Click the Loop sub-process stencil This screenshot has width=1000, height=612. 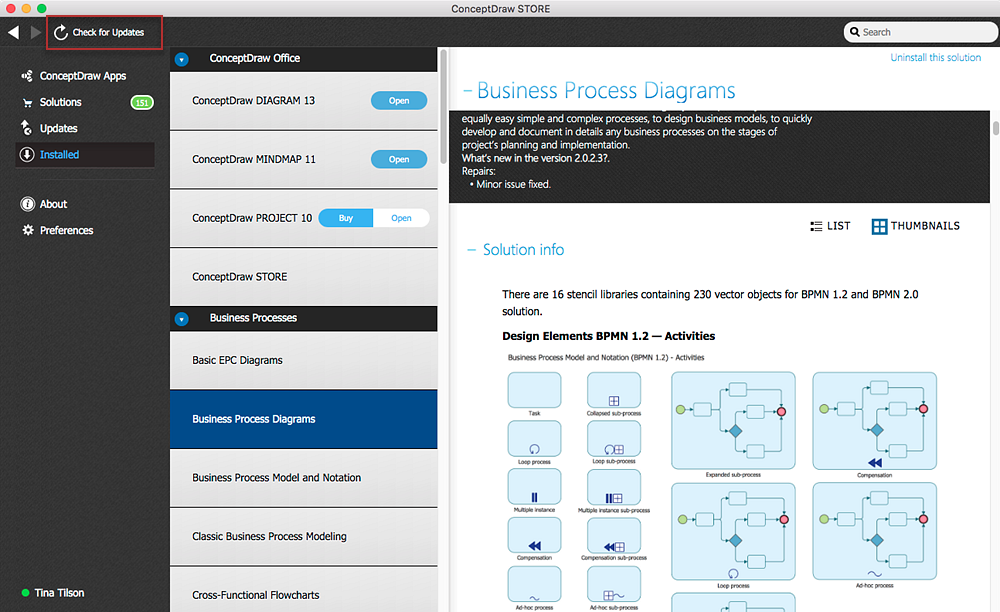[x=614, y=439]
